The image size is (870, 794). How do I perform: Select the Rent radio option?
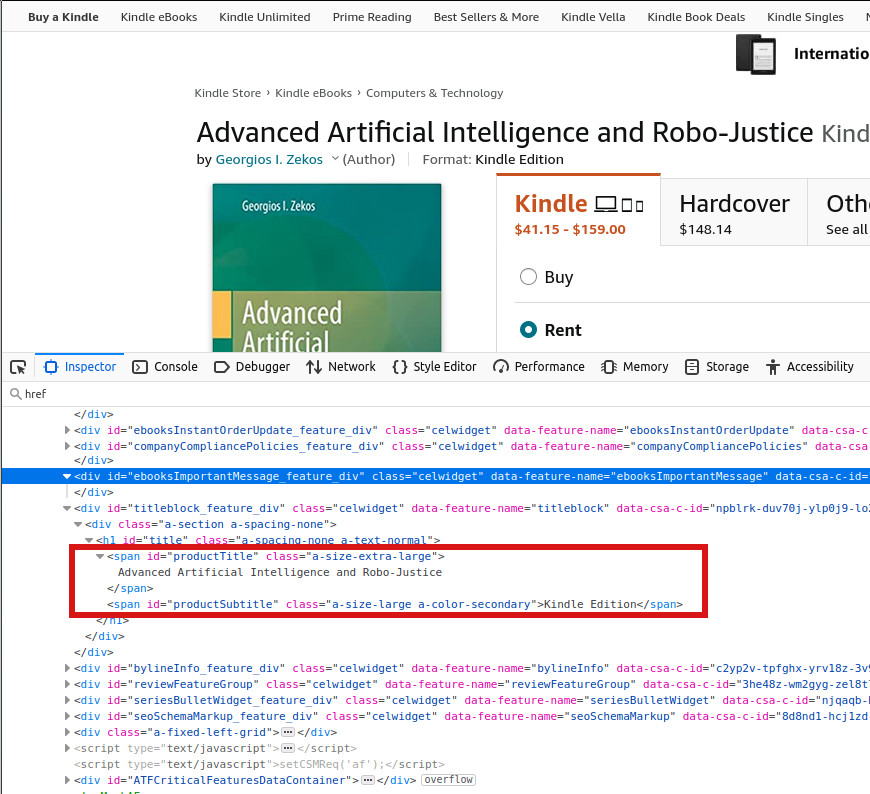(x=528, y=330)
